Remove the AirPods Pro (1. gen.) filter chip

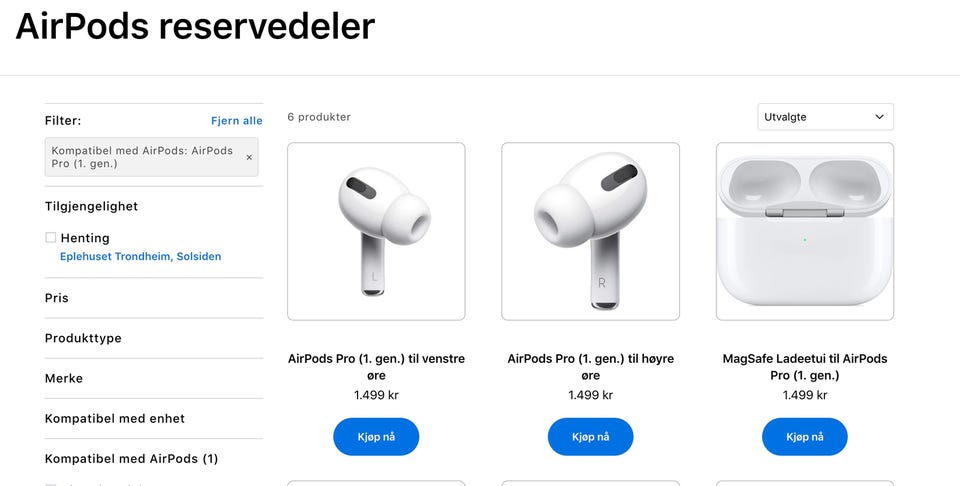coord(249,157)
